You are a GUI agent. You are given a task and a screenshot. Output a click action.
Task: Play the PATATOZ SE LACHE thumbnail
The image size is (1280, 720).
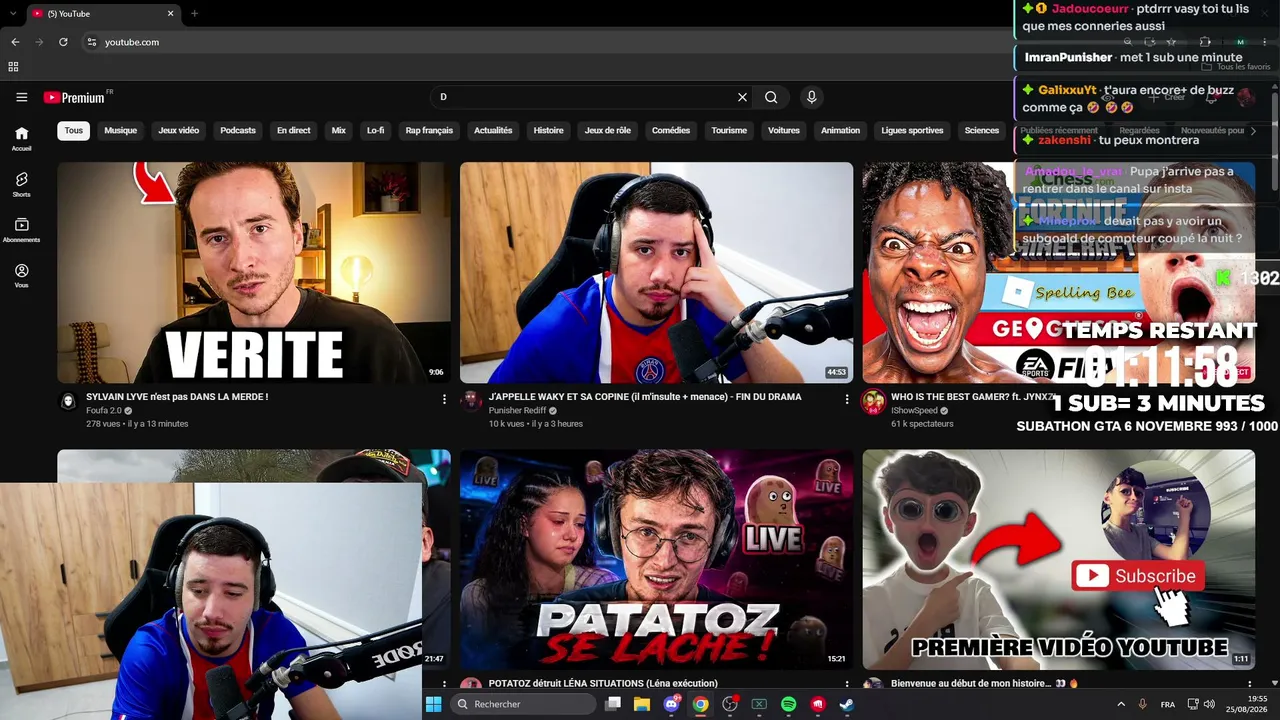click(656, 559)
